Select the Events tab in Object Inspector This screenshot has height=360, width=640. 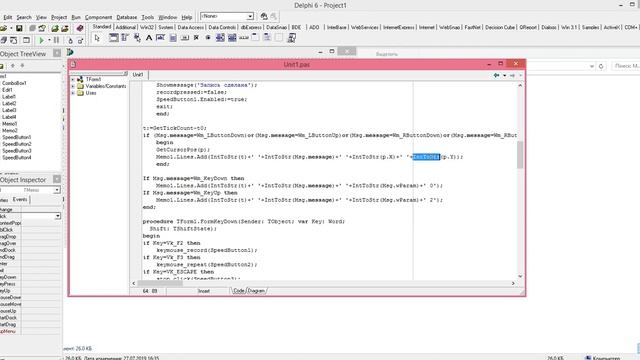20,199
